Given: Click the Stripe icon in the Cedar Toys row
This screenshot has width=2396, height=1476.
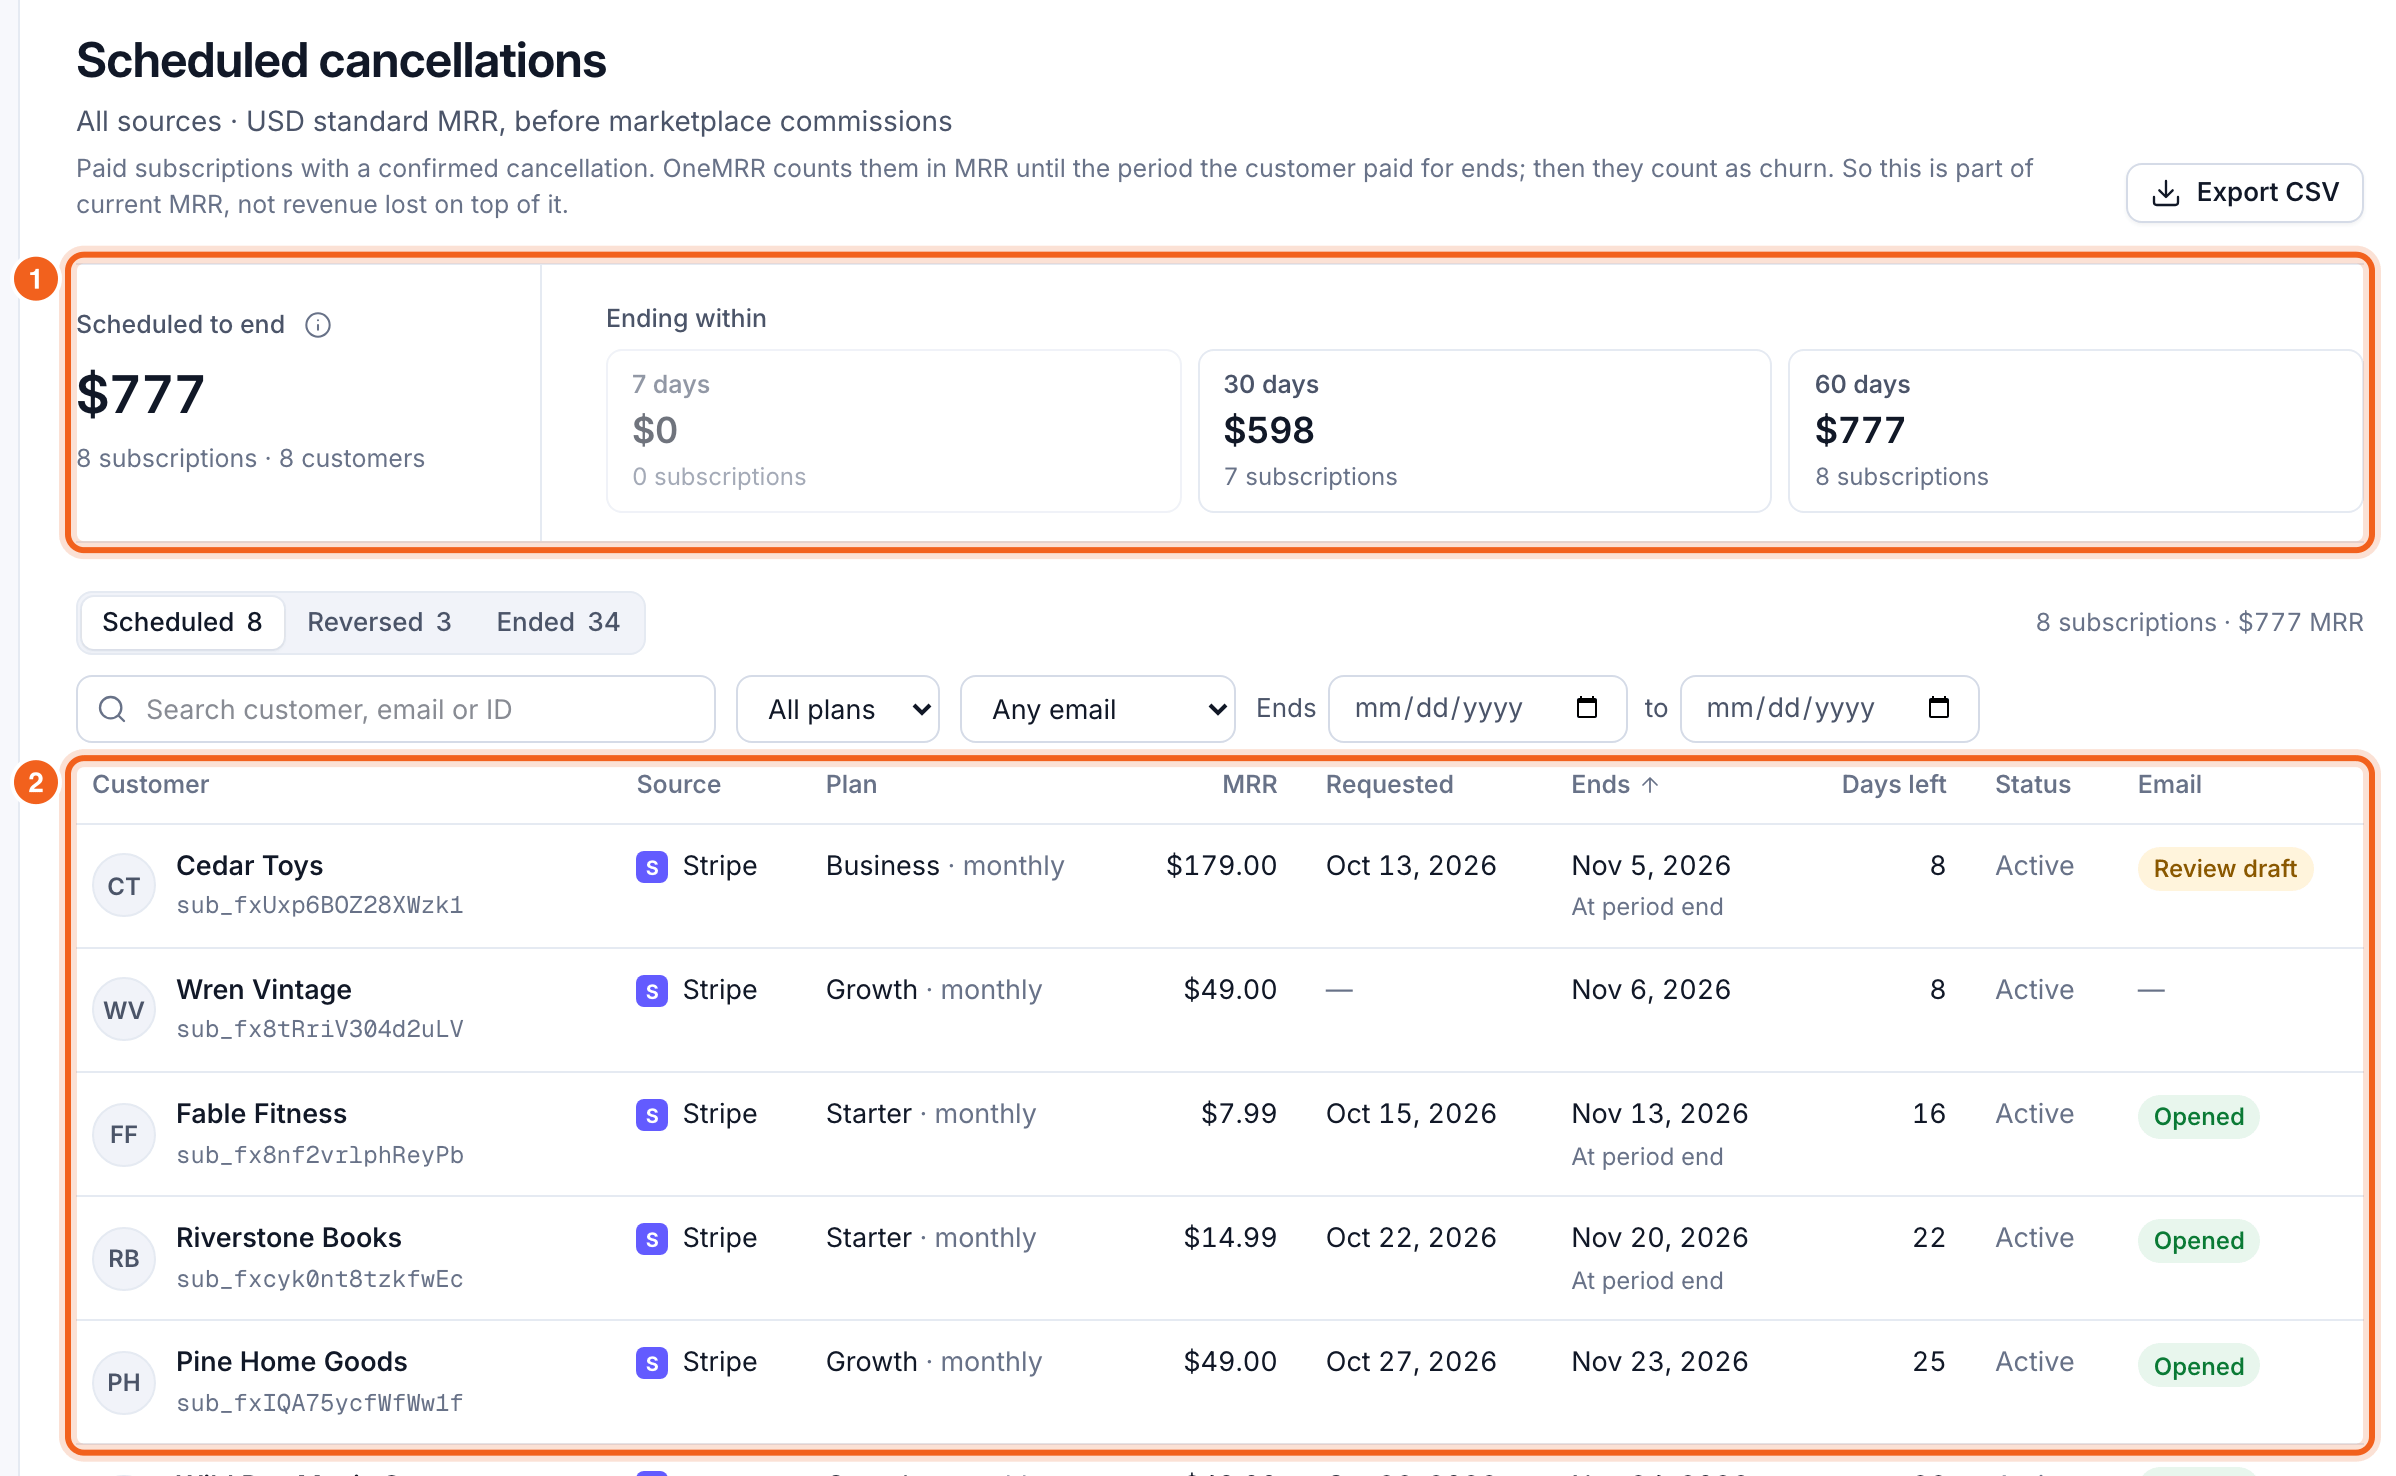Looking at the screenshot, I should tap(652, 866).
